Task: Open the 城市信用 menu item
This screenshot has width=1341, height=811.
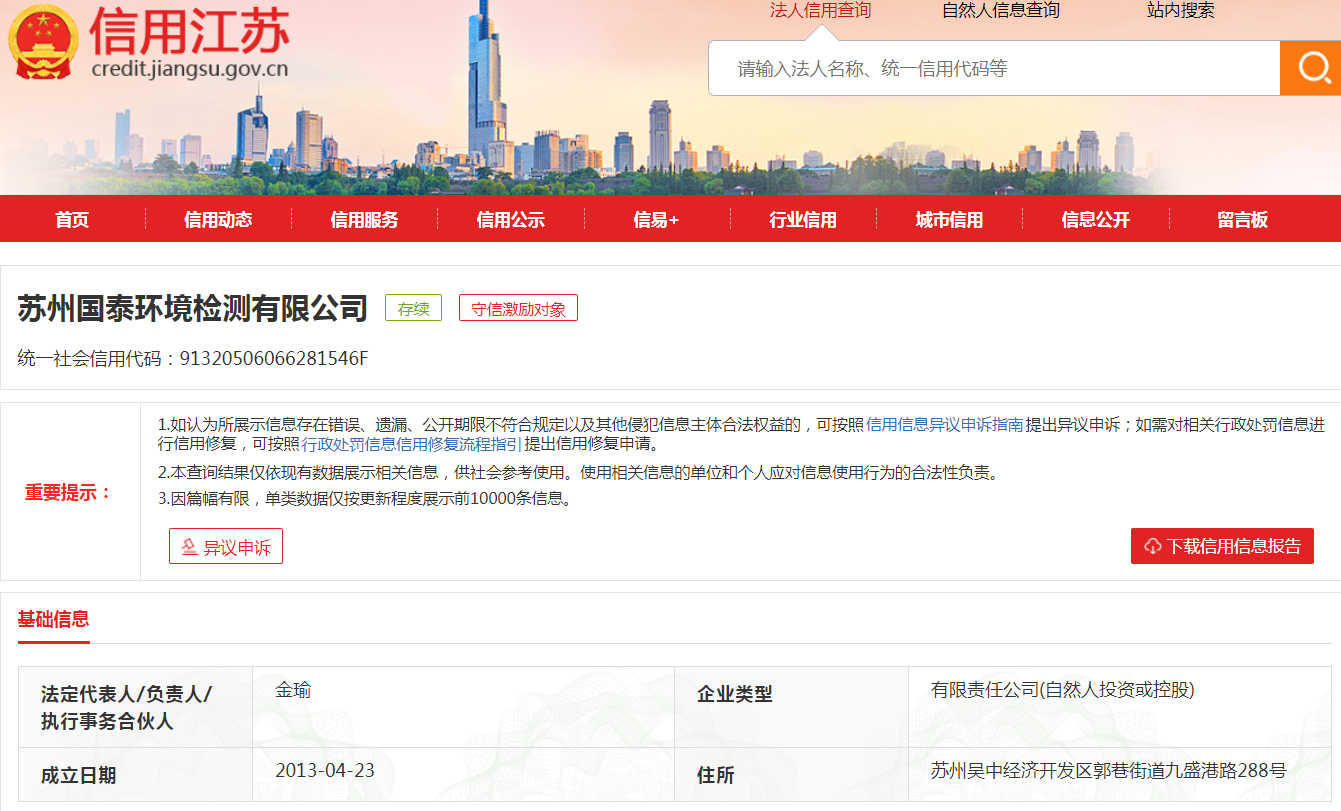Action: pyautogui.click(x=949, y=220)
